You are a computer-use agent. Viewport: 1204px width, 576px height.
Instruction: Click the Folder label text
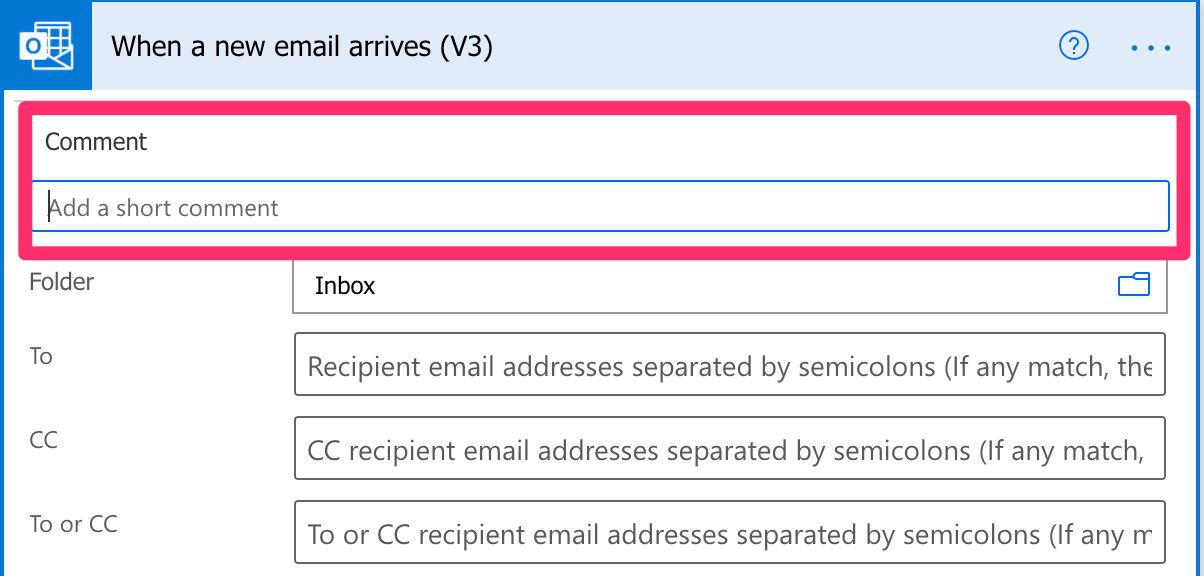tap(61, 283)
